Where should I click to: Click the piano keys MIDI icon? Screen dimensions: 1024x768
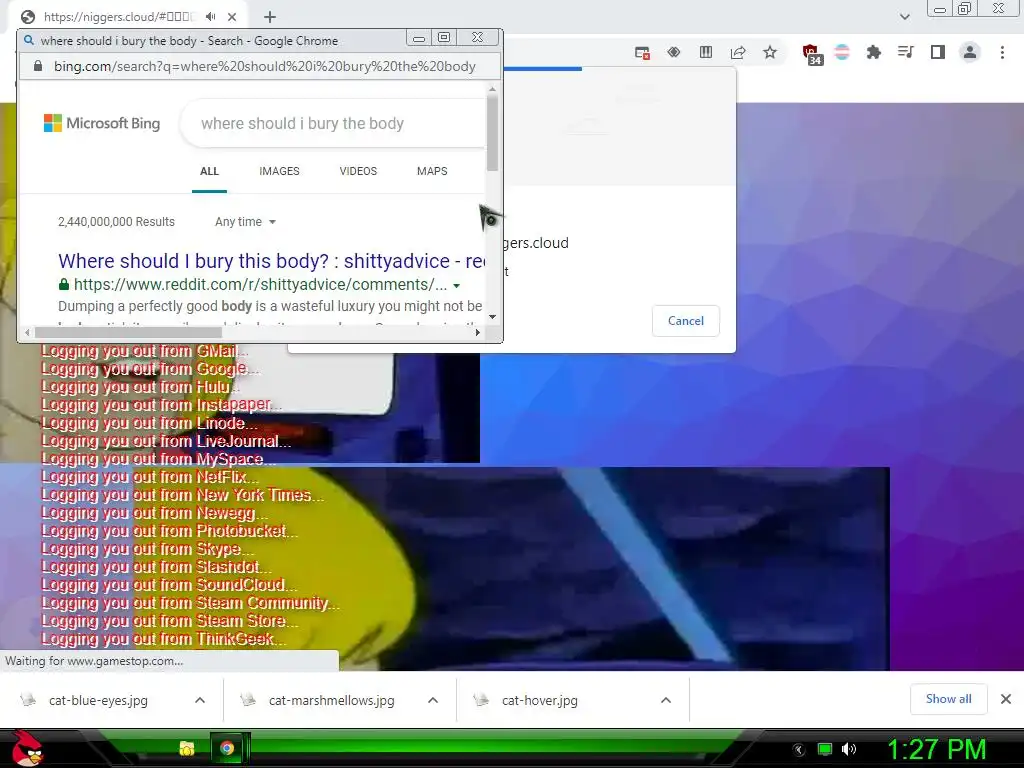pyautogui.click(x=706, y=52)
